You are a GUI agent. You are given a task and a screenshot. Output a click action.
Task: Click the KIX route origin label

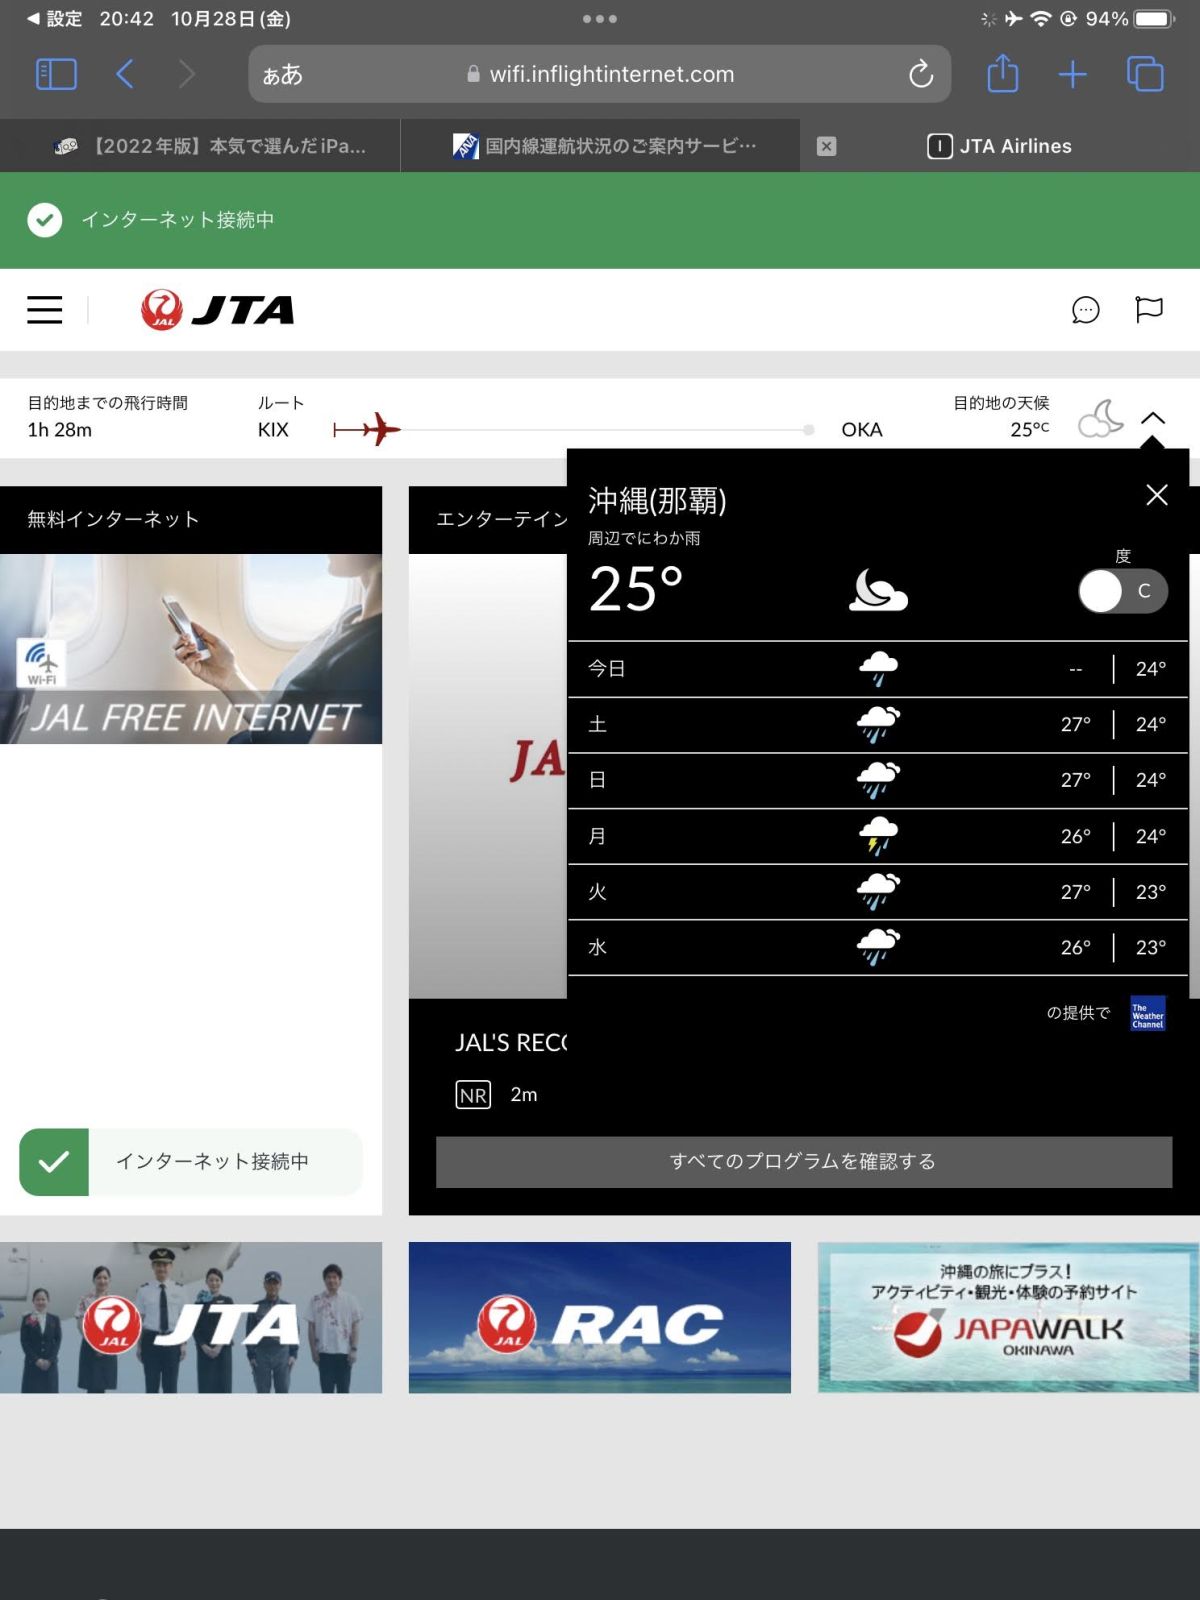click(x=273, y=430)
